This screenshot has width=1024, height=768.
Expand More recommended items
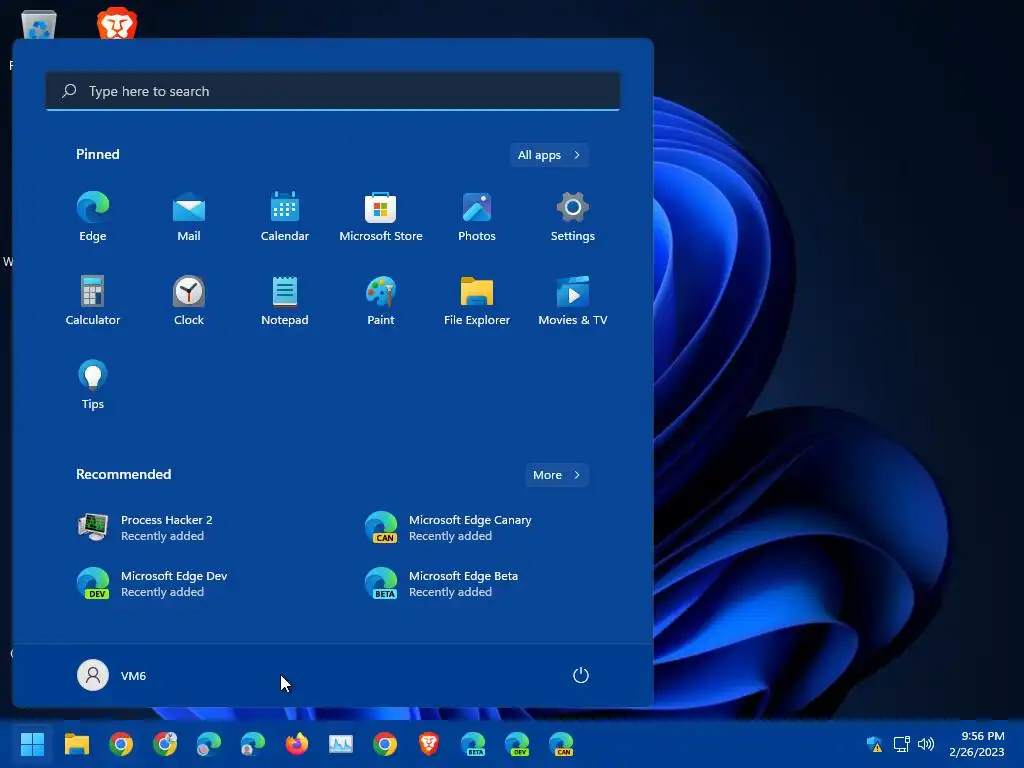tap(557, 475)
